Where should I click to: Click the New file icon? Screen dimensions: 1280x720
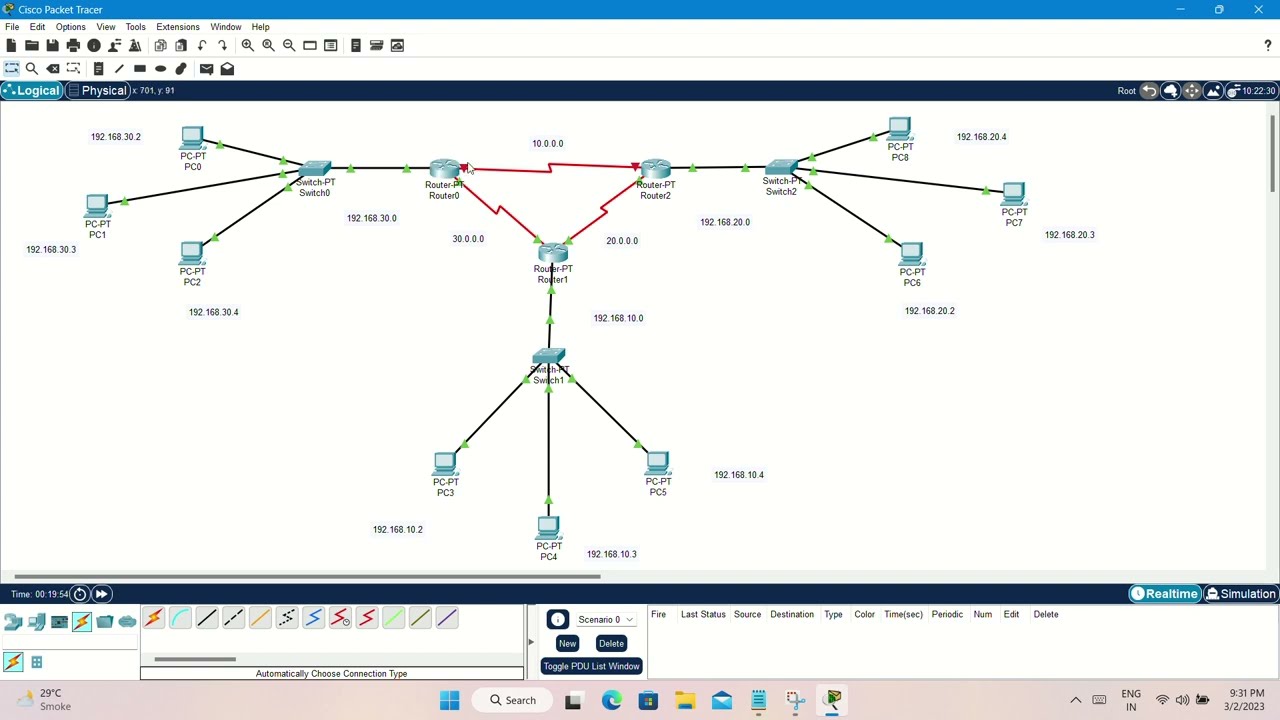click(x=11, y=45)
